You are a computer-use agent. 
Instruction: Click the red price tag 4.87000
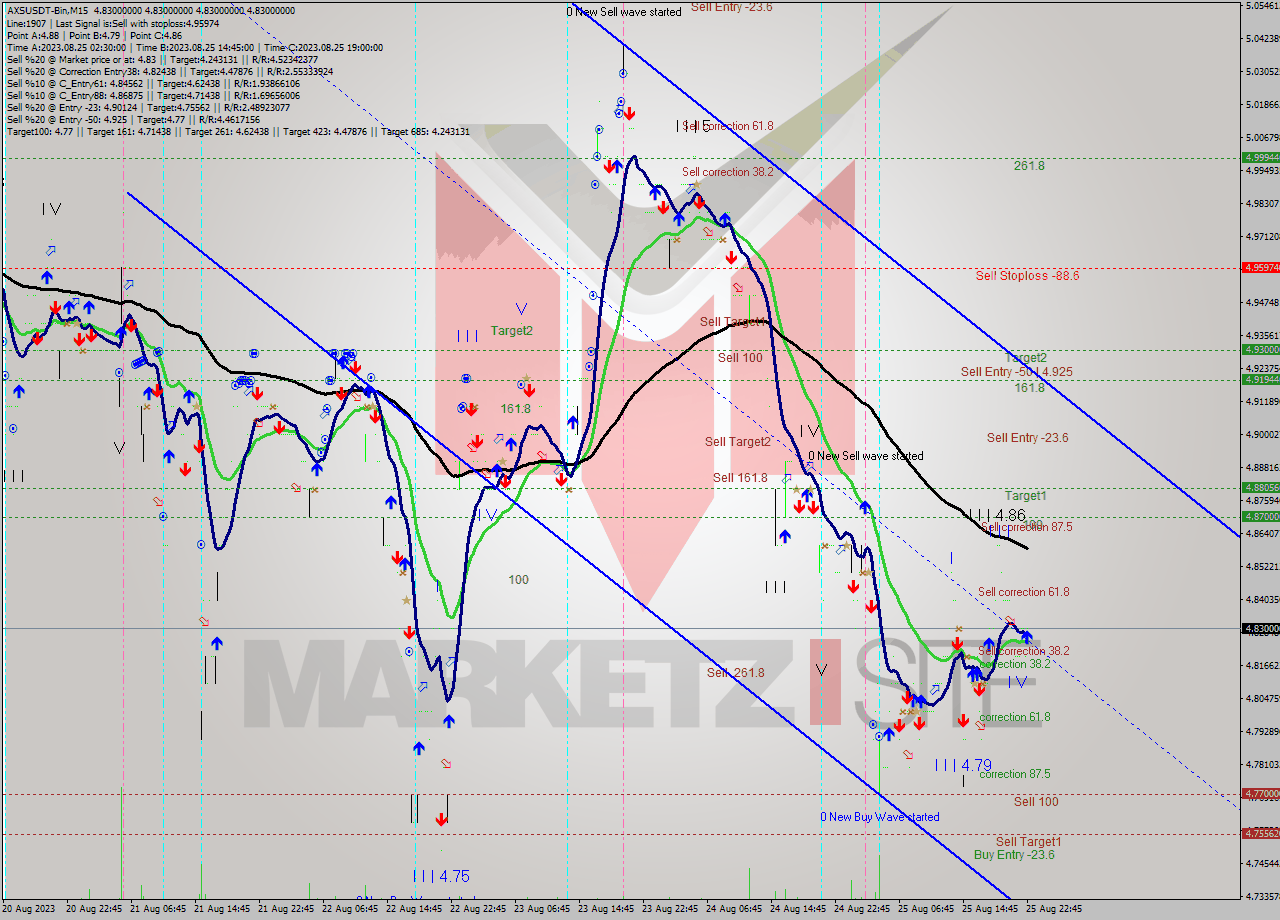pos(1260,516)
